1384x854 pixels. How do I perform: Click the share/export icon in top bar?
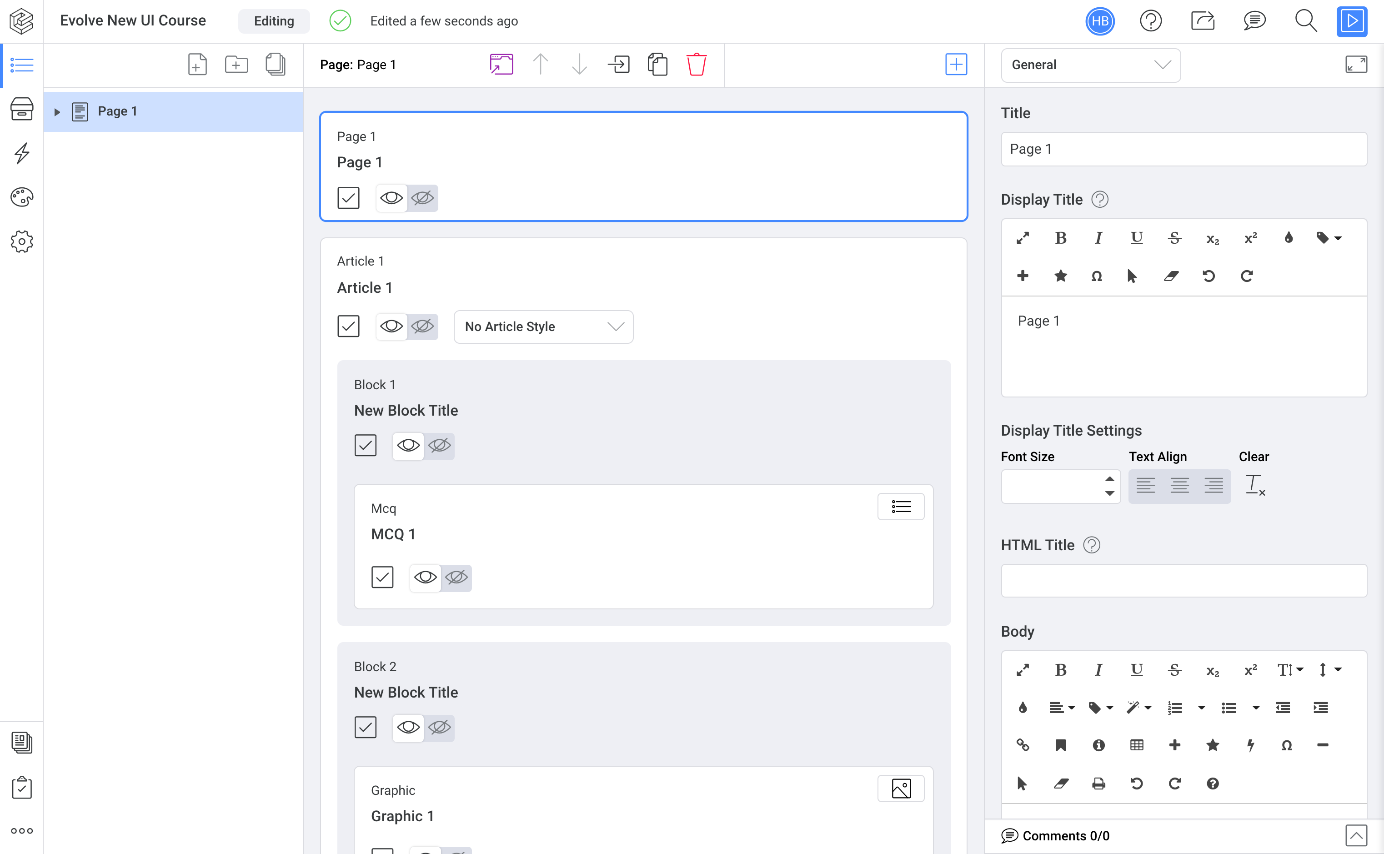pos(1203,20)
